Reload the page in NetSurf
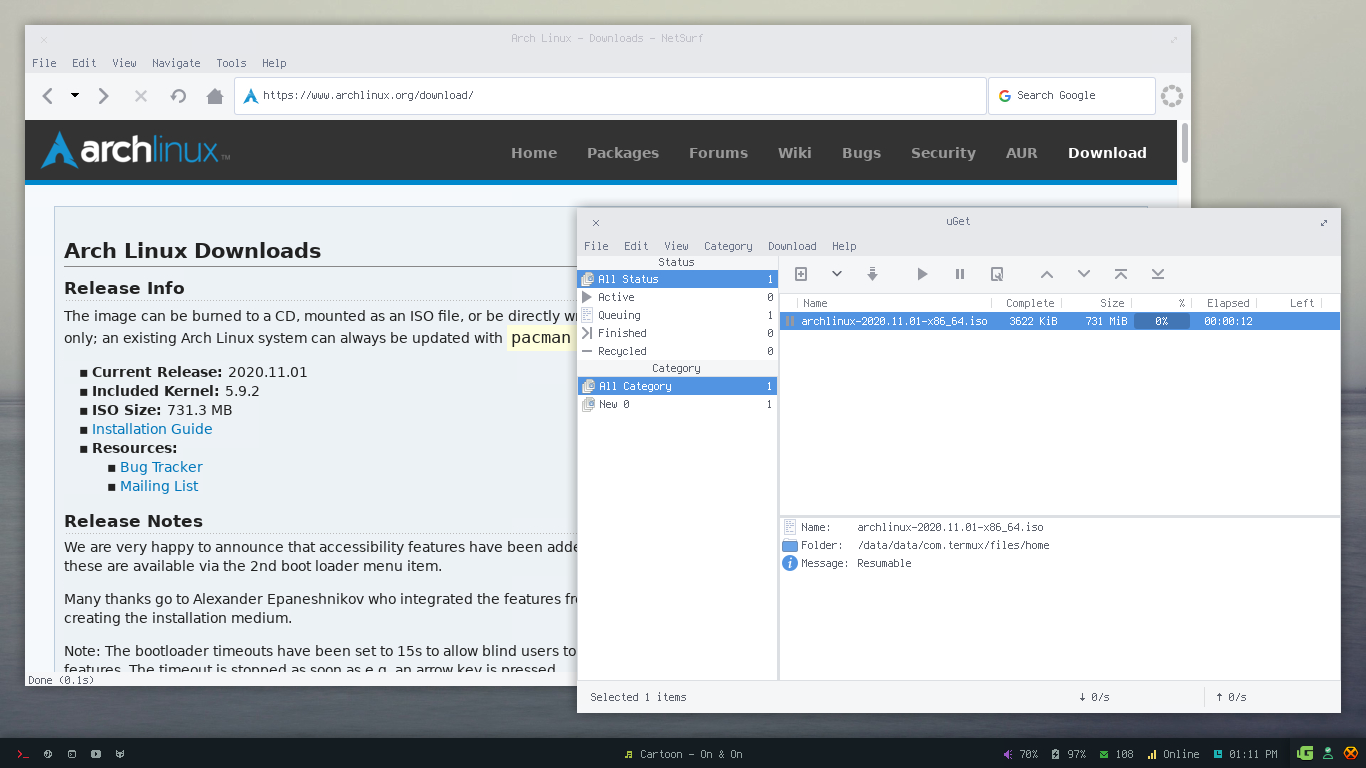 click(x=178, y=96)
